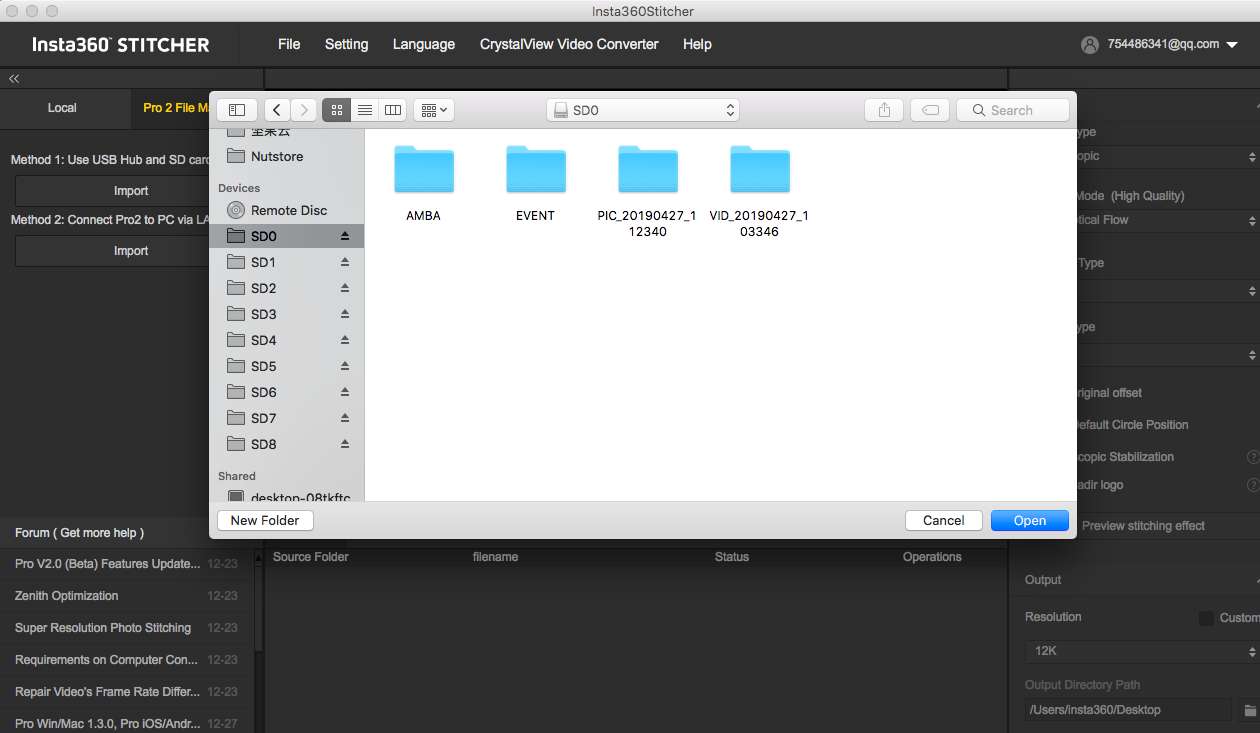Screen dimensions: 1260x733
Task: Switch to list view in file dialog
Action: coord(365,110)
